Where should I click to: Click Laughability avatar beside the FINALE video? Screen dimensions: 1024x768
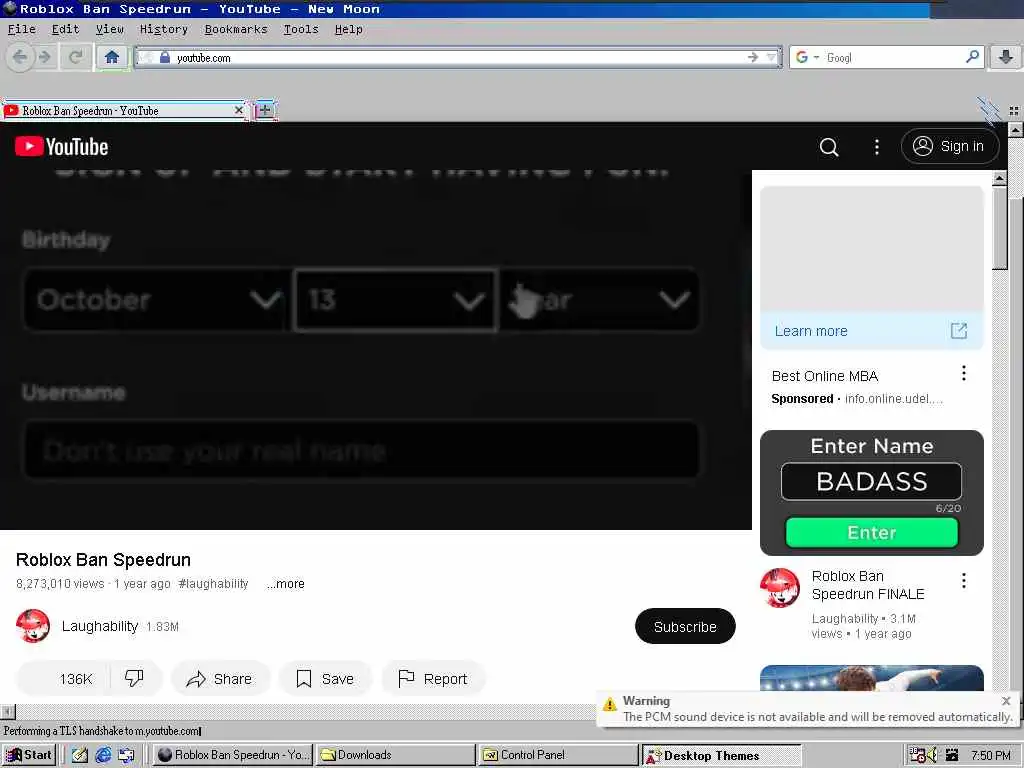[779, 587]
